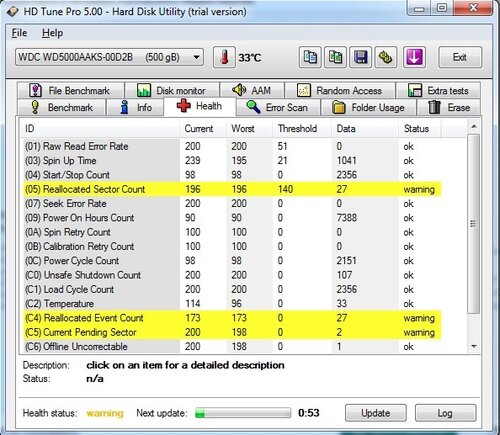Click the Log button
Screen dimensions: 500x435
coord(445,413)
